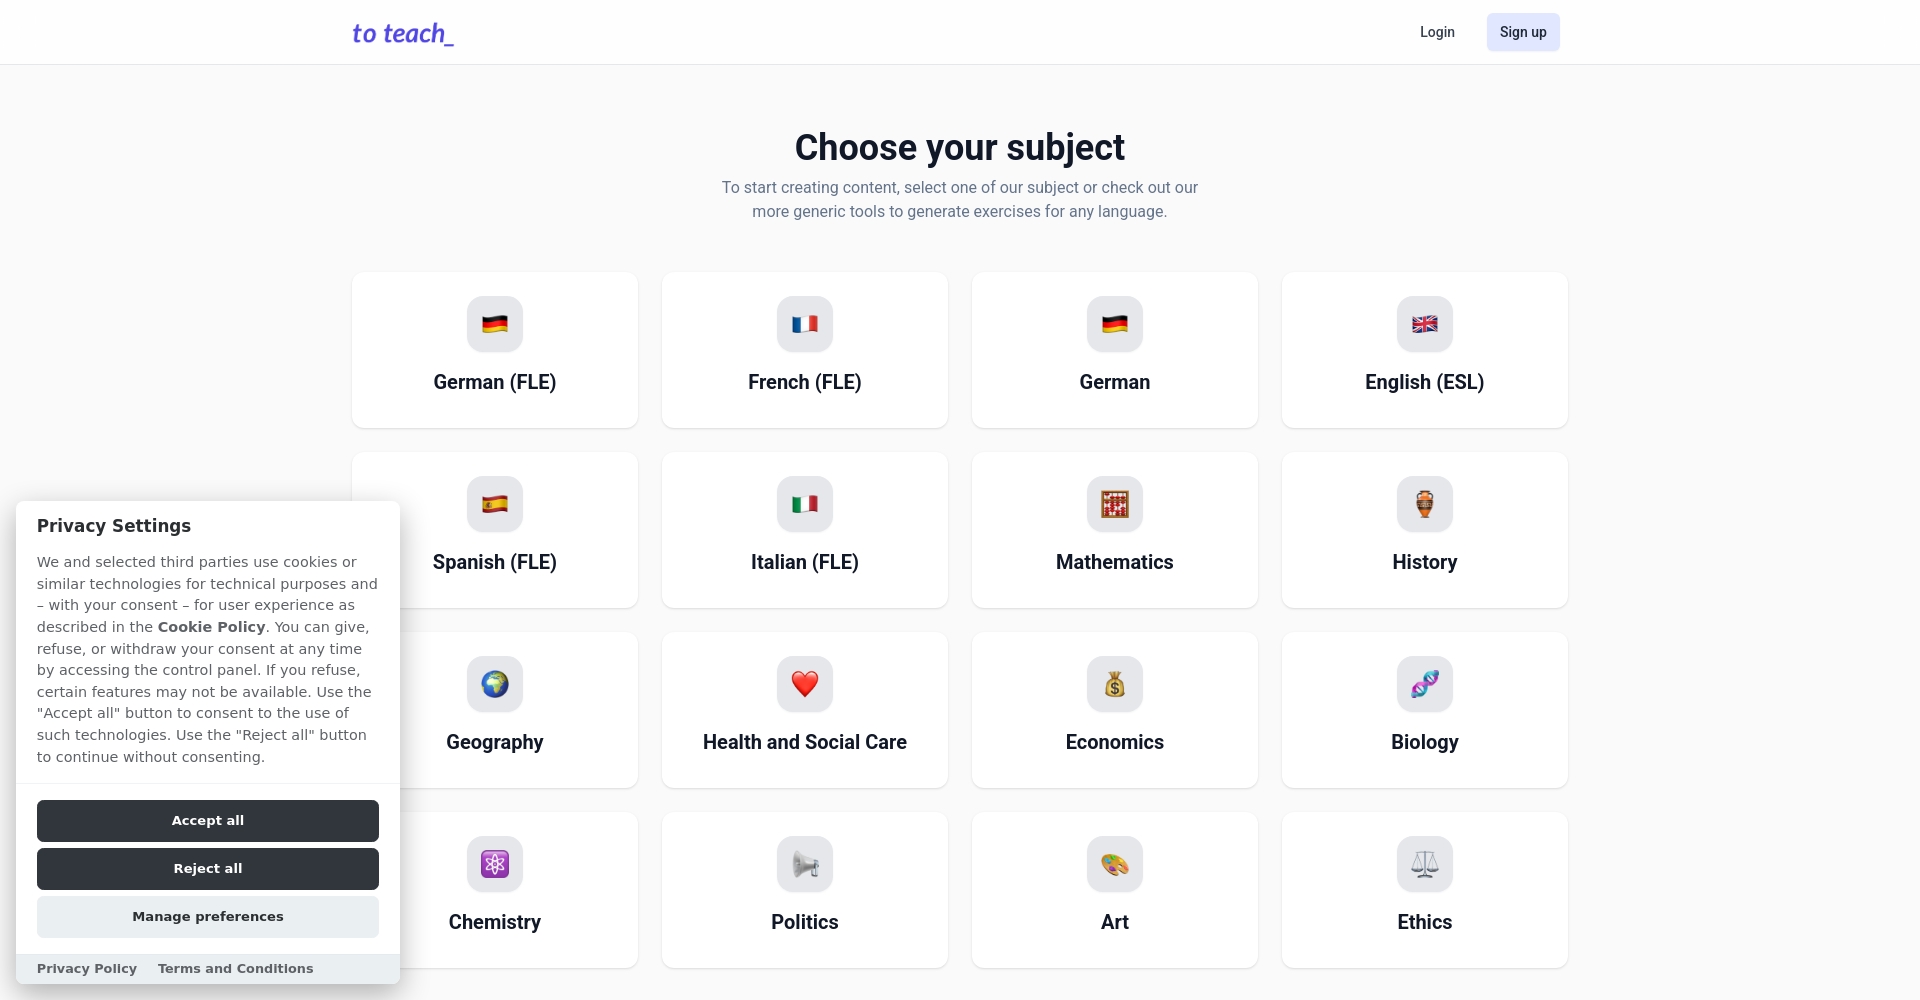Open Art via the palette icon
Image resolution: width=1920 pixels, height=1000 pixels.
pyautogui.click(x=1114, y=864)
